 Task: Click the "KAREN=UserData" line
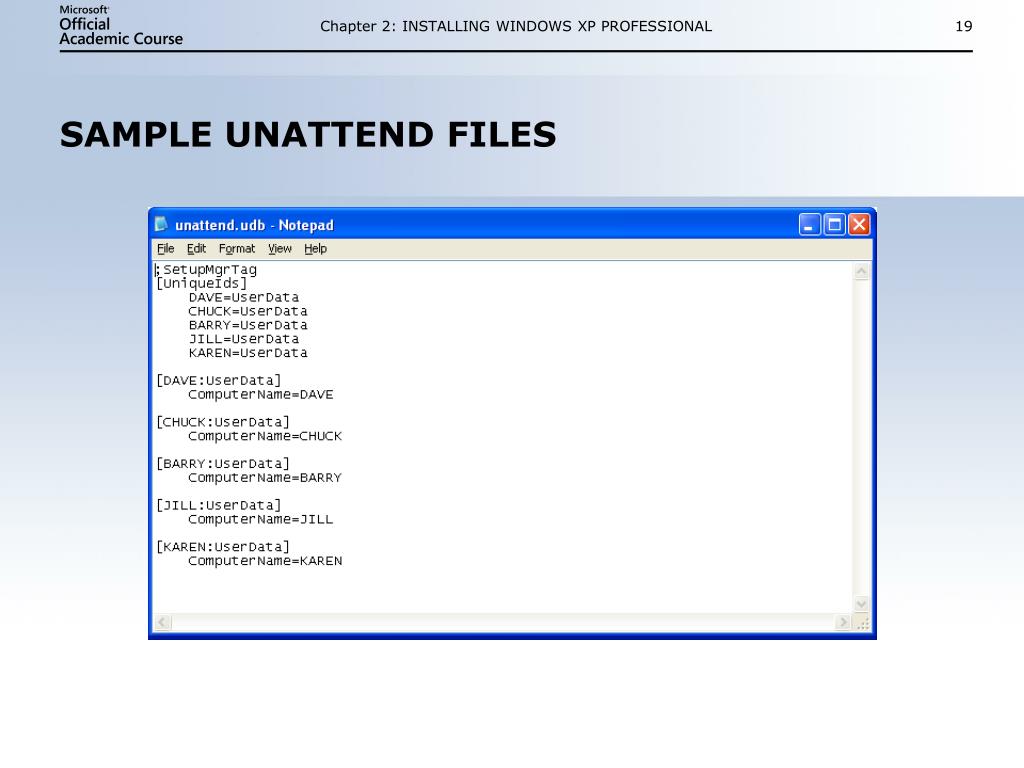tap(248, 353)
